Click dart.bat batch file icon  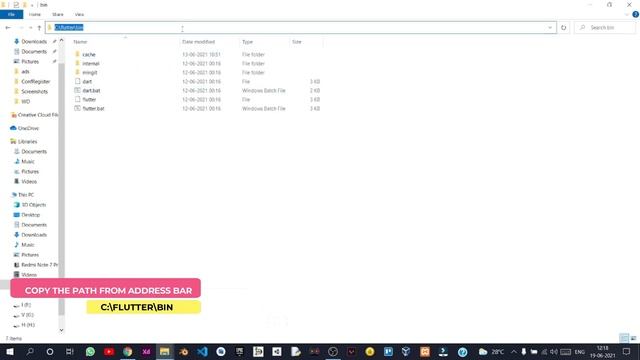click(x=77, y=90)
